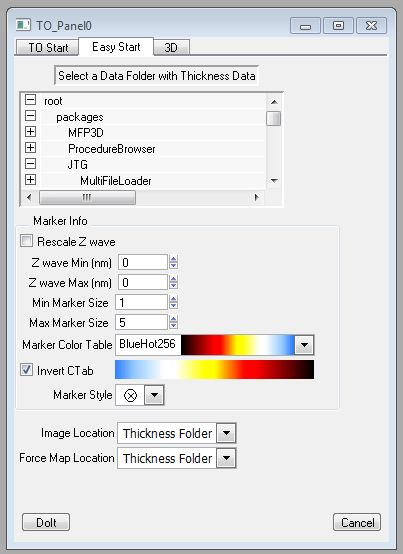403x554 pixels.
Task: Collapse the packages folder node
Action: coord(30,116)
